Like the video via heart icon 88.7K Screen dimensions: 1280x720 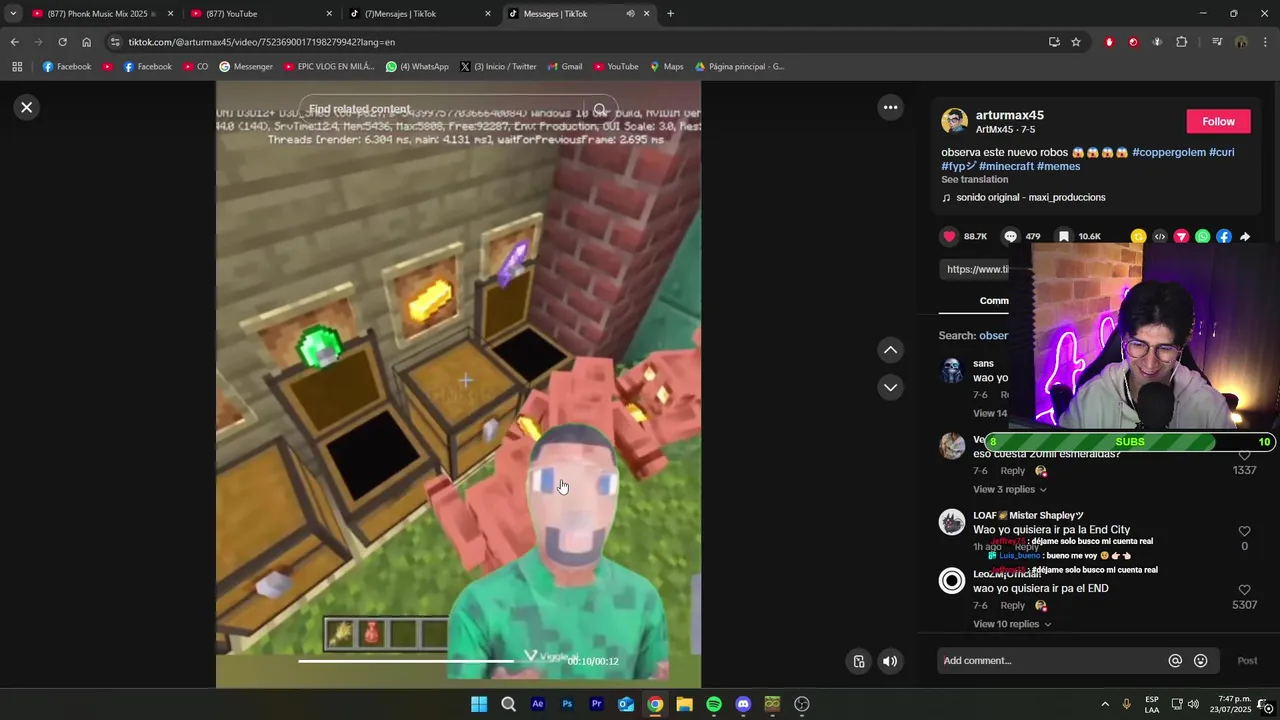pyautogui.click(x=949, y=236)
